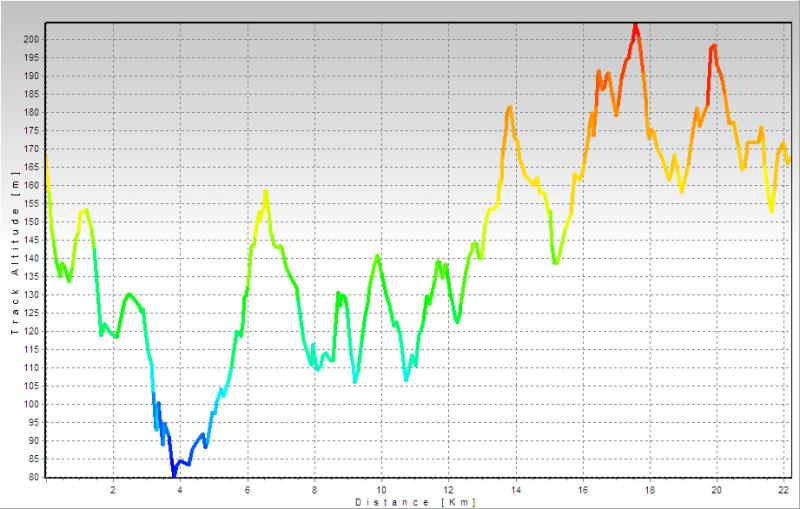
Task: Click the track's starting point at left edge
Action: [x=47, y=157]
